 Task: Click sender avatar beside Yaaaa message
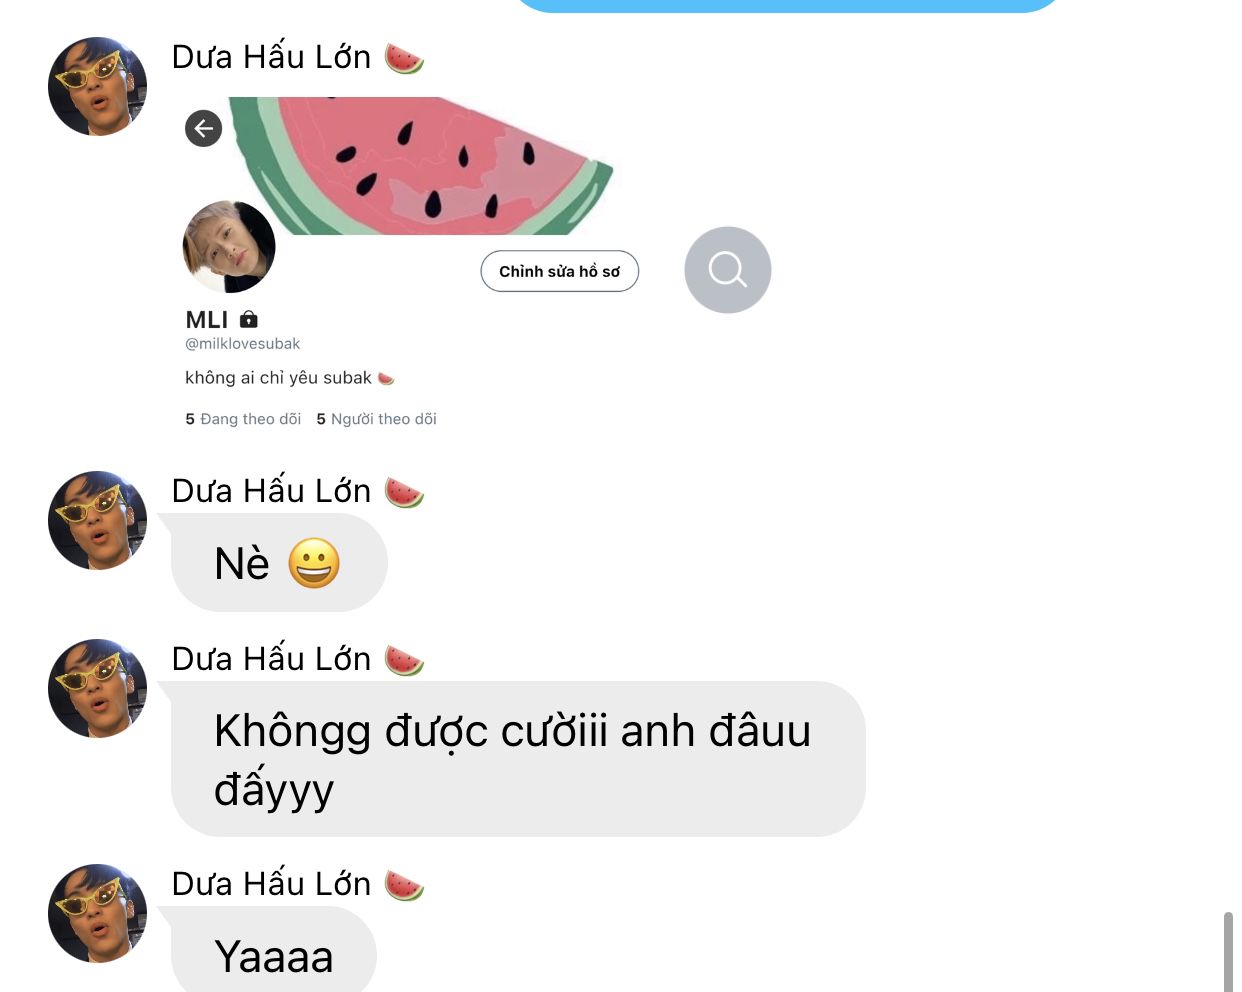(x=98, y=913)
